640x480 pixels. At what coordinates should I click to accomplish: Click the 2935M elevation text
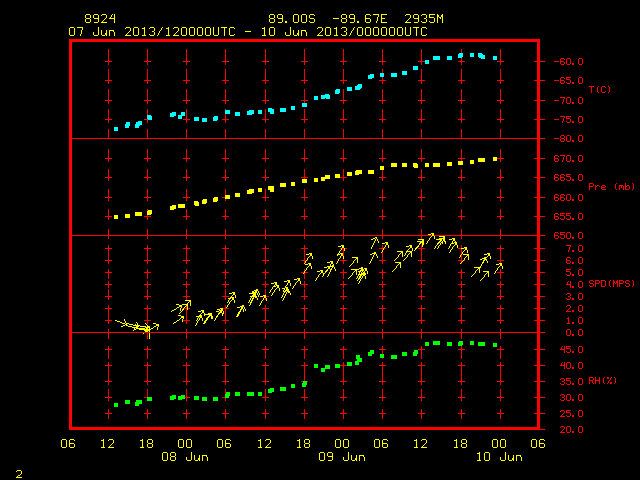(424, 19)
